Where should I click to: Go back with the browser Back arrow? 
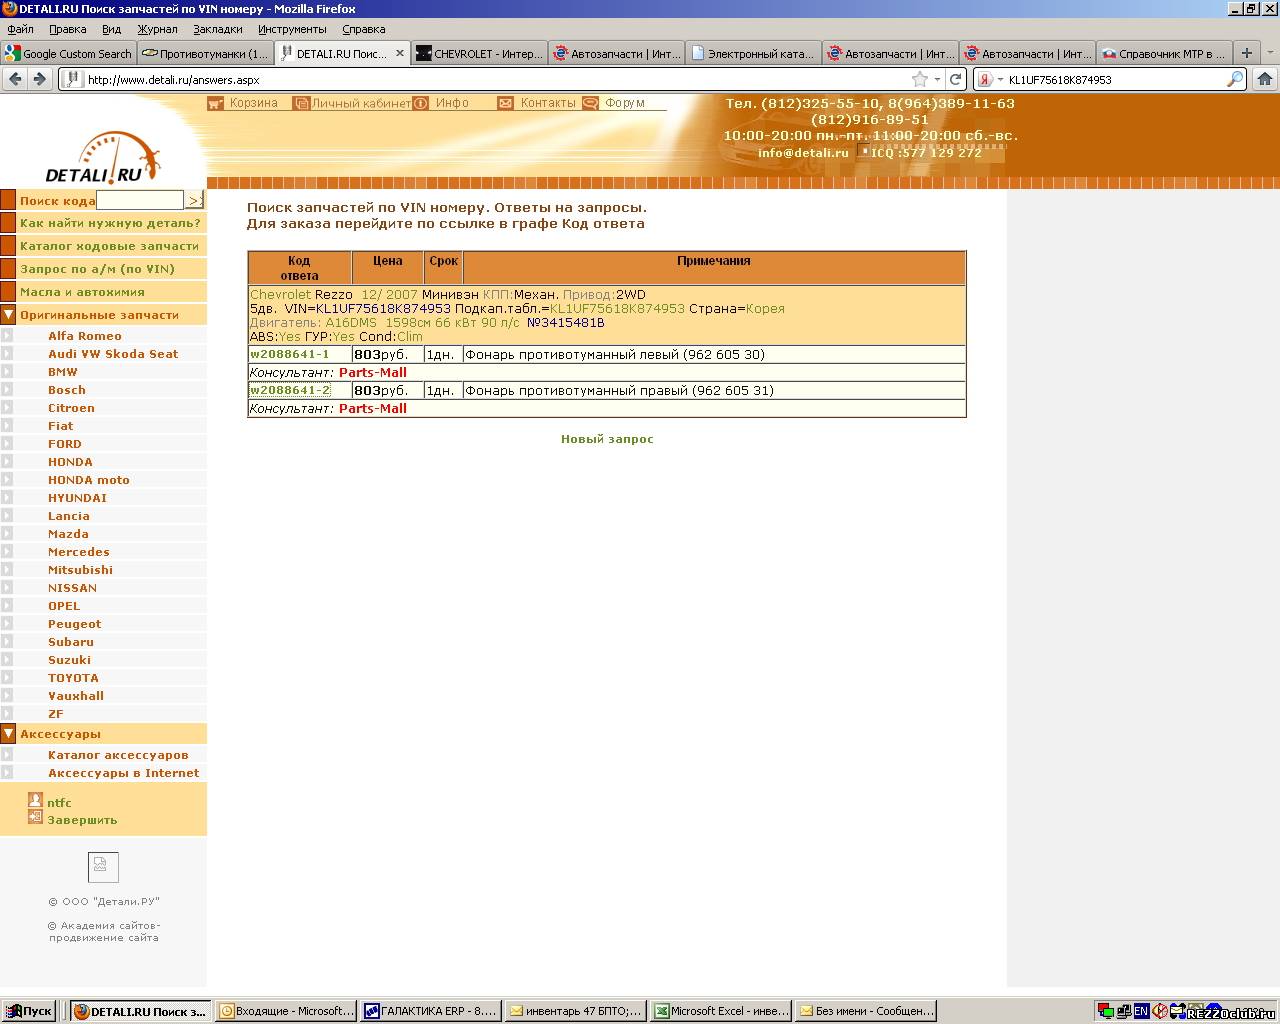pos(15,79)
